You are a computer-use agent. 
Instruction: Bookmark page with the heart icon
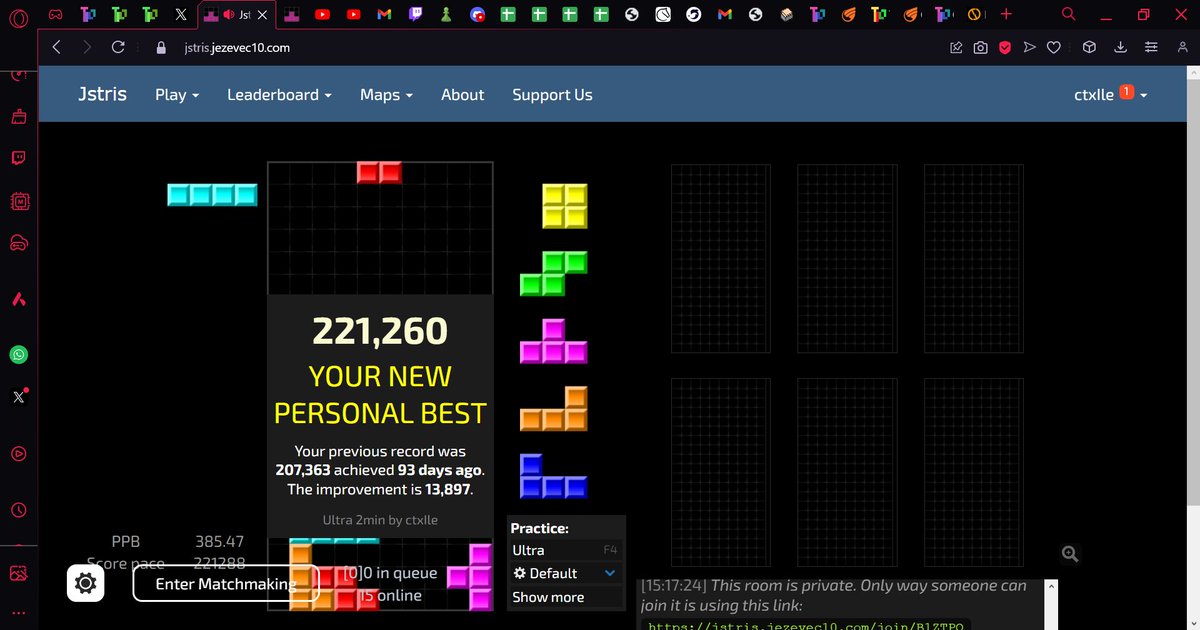tap(1054, 47)
